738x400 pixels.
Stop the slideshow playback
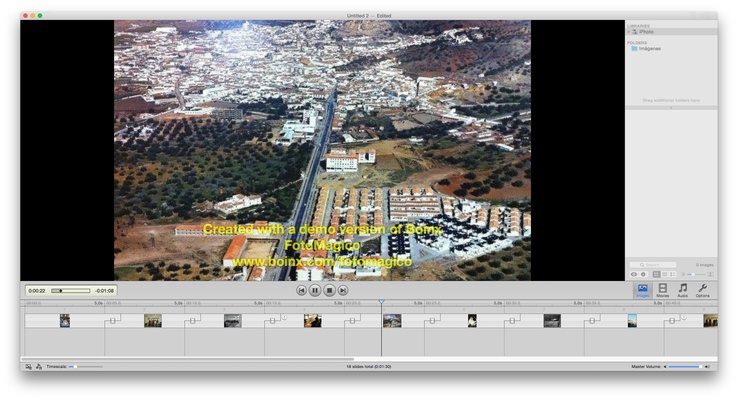[329, 290]
